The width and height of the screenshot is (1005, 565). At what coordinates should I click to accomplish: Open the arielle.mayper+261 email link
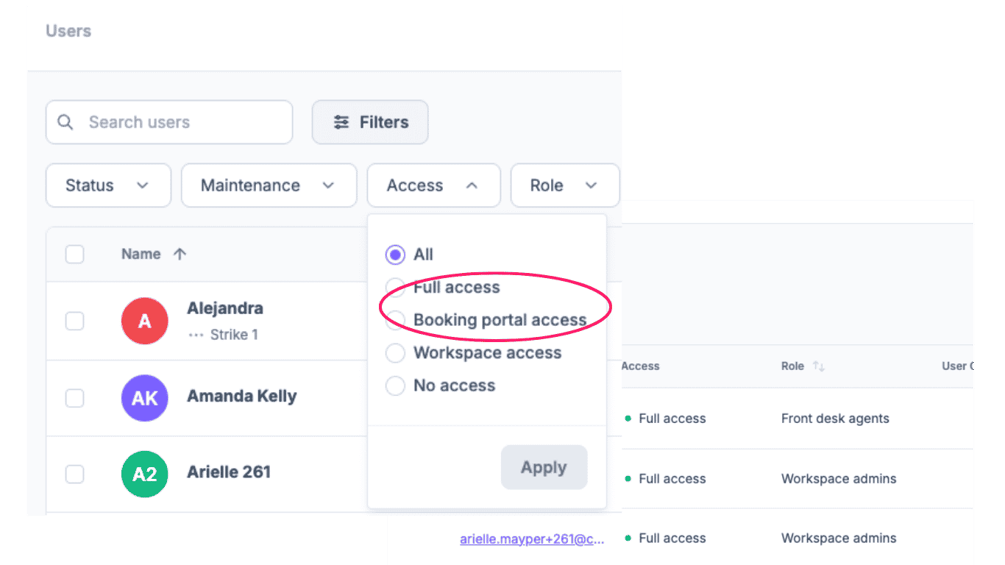532,539
